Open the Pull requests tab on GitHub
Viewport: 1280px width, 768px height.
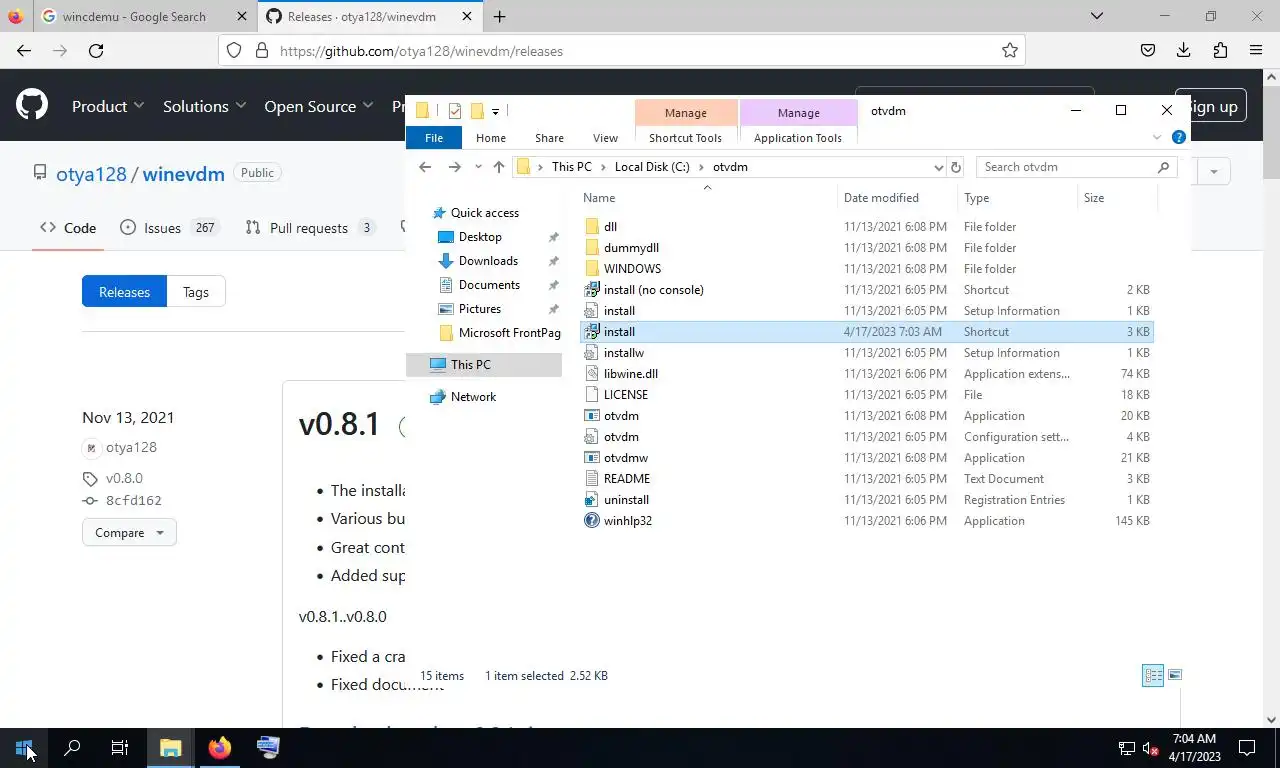311,228
